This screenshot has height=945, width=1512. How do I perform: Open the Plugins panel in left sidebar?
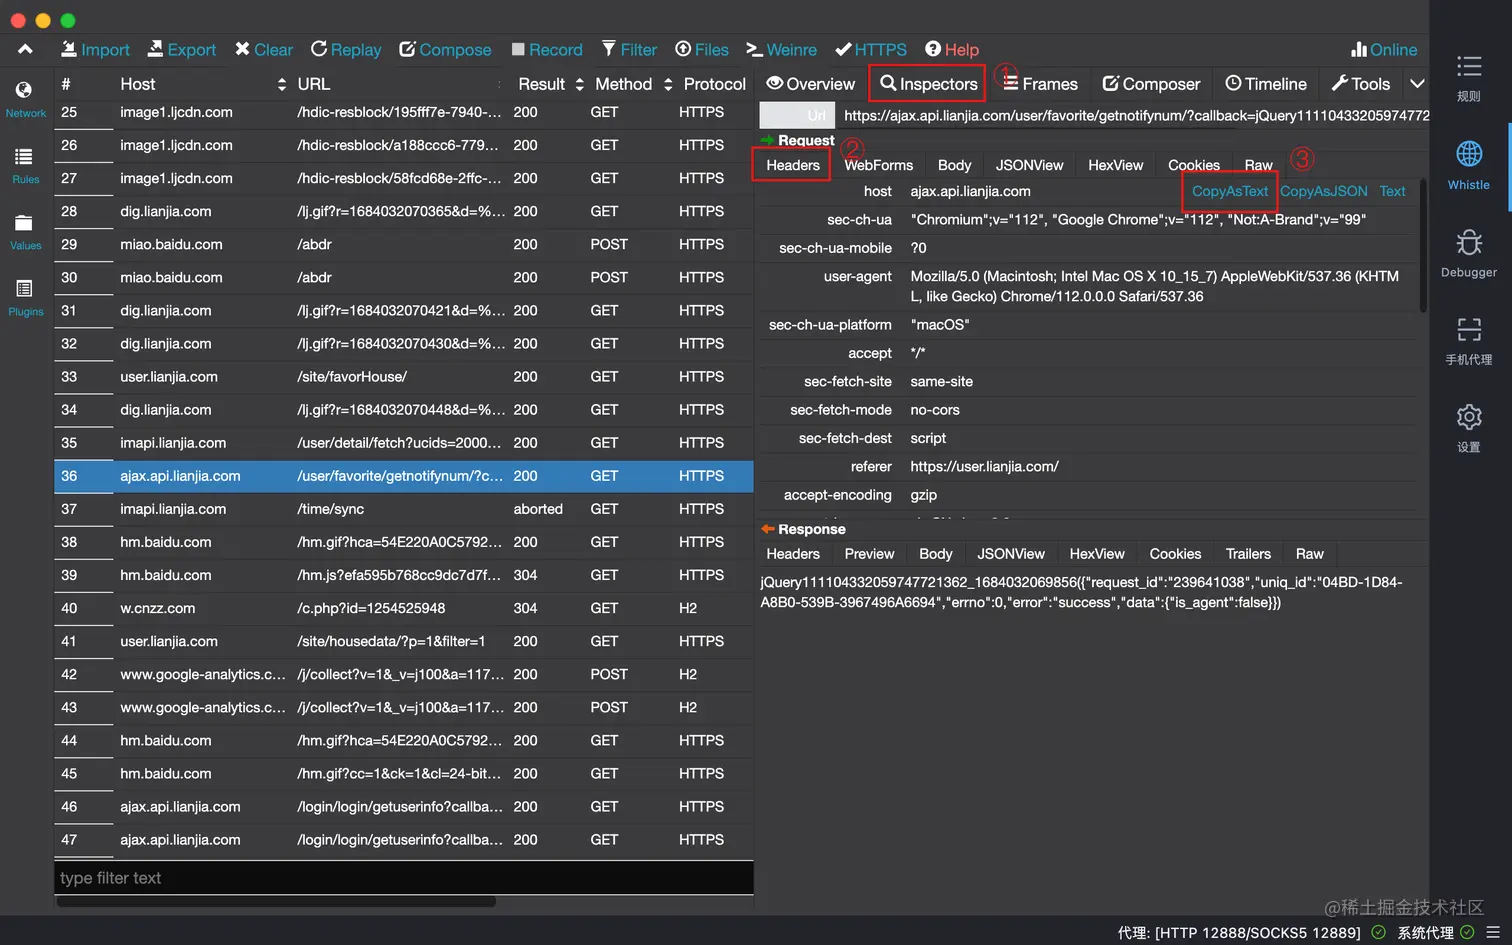(25, 298)
